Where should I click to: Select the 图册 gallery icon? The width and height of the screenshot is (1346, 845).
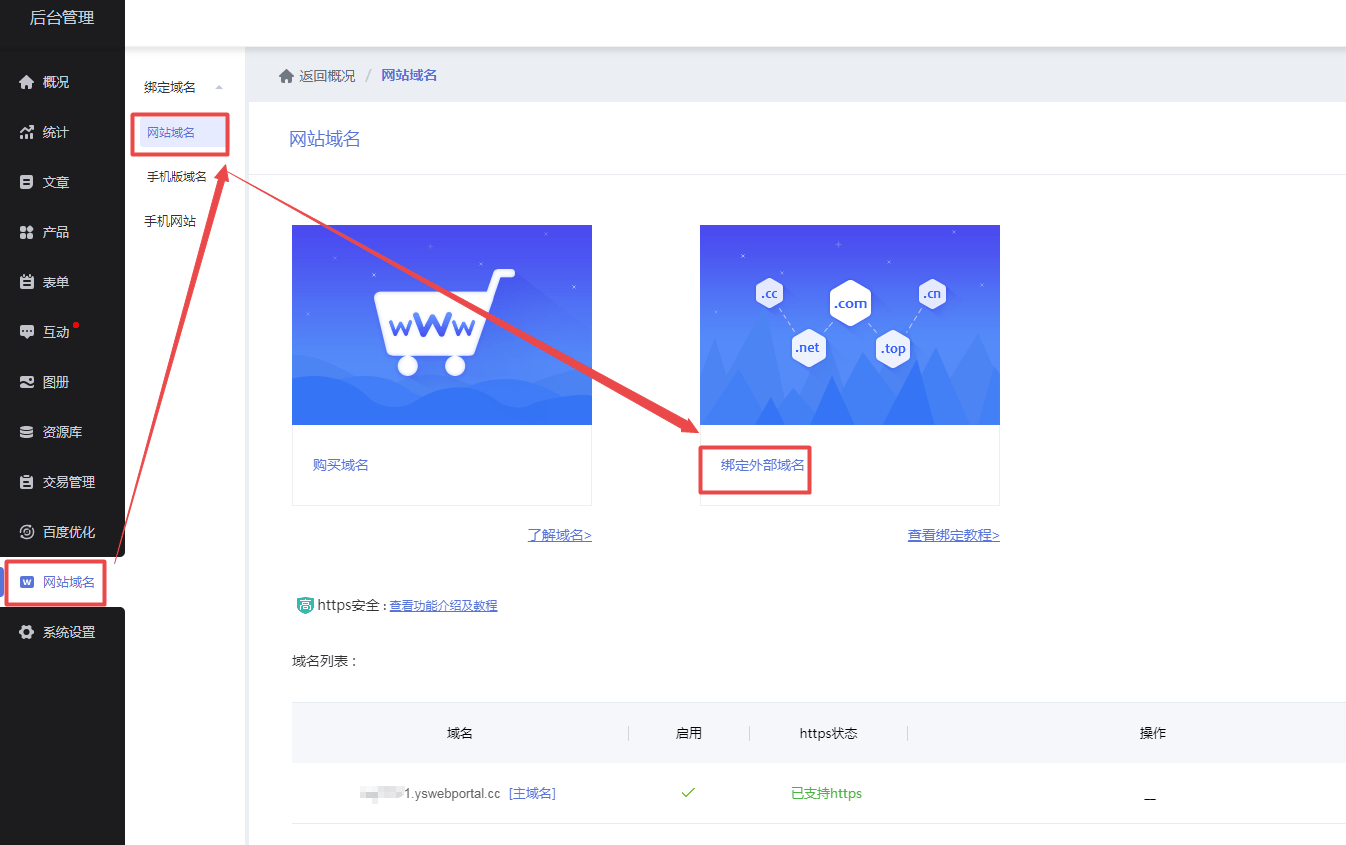coord(25,382)
